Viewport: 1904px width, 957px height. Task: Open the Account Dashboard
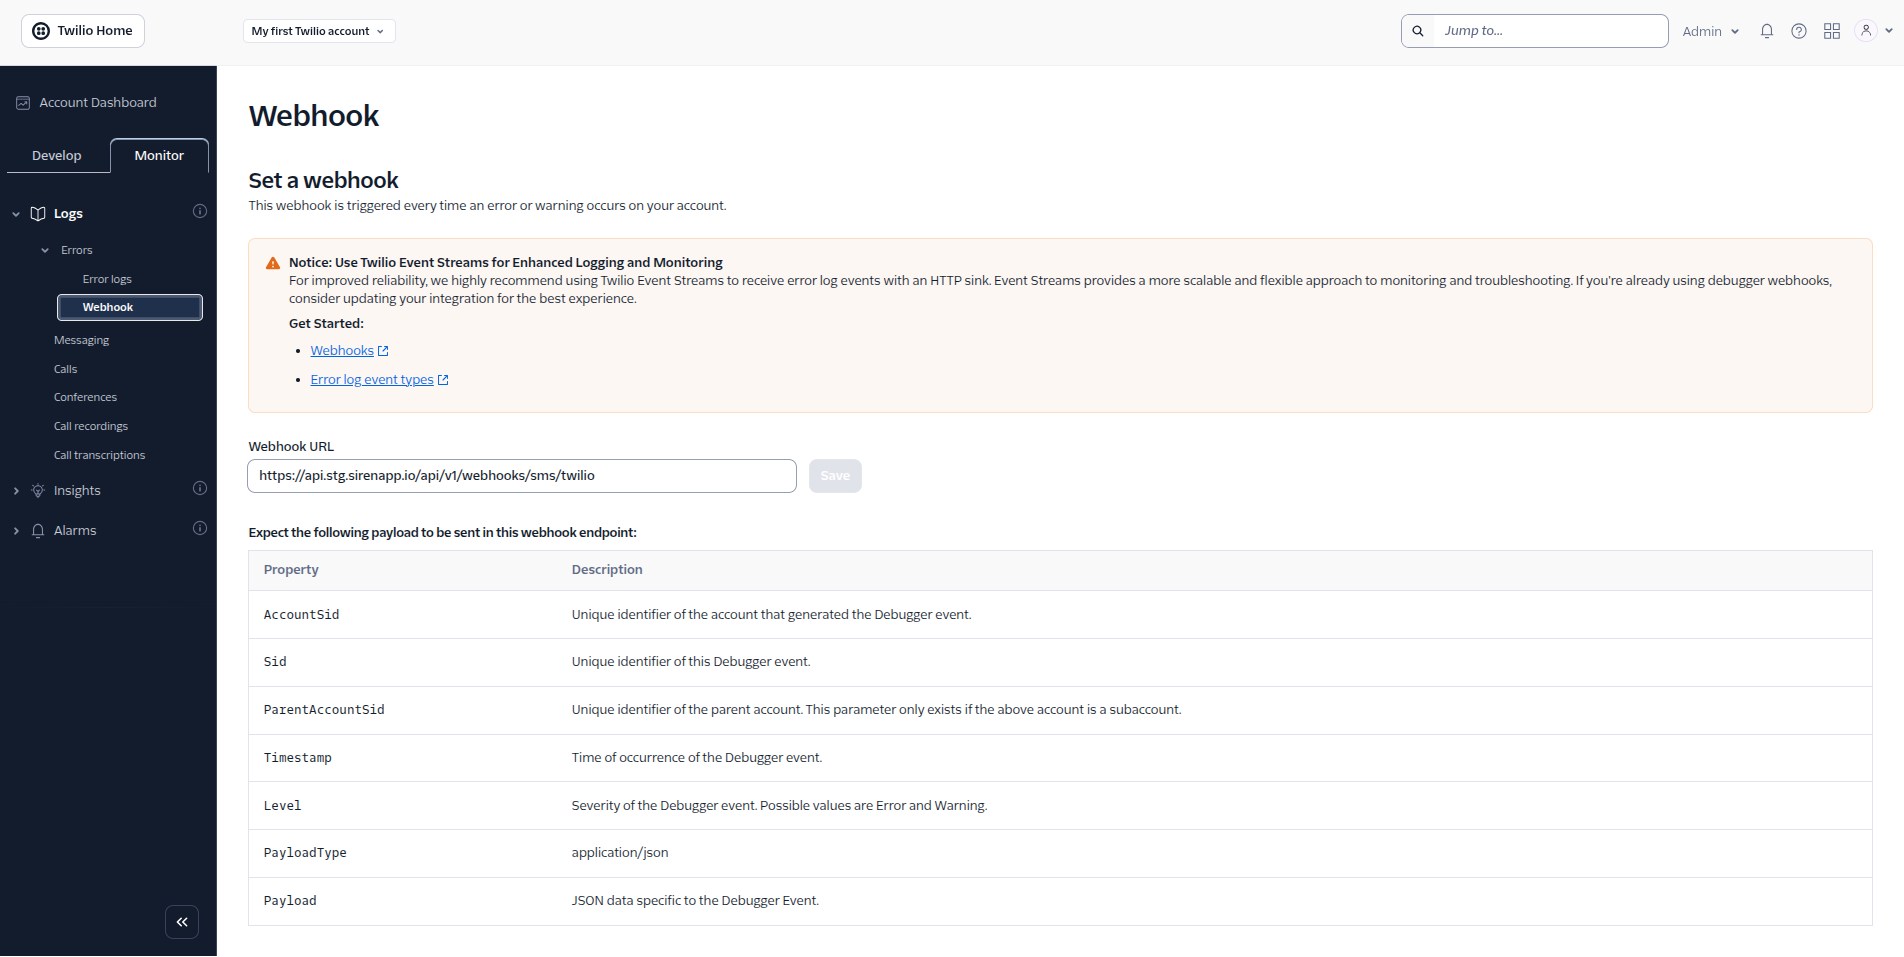(x=97, y=101)
